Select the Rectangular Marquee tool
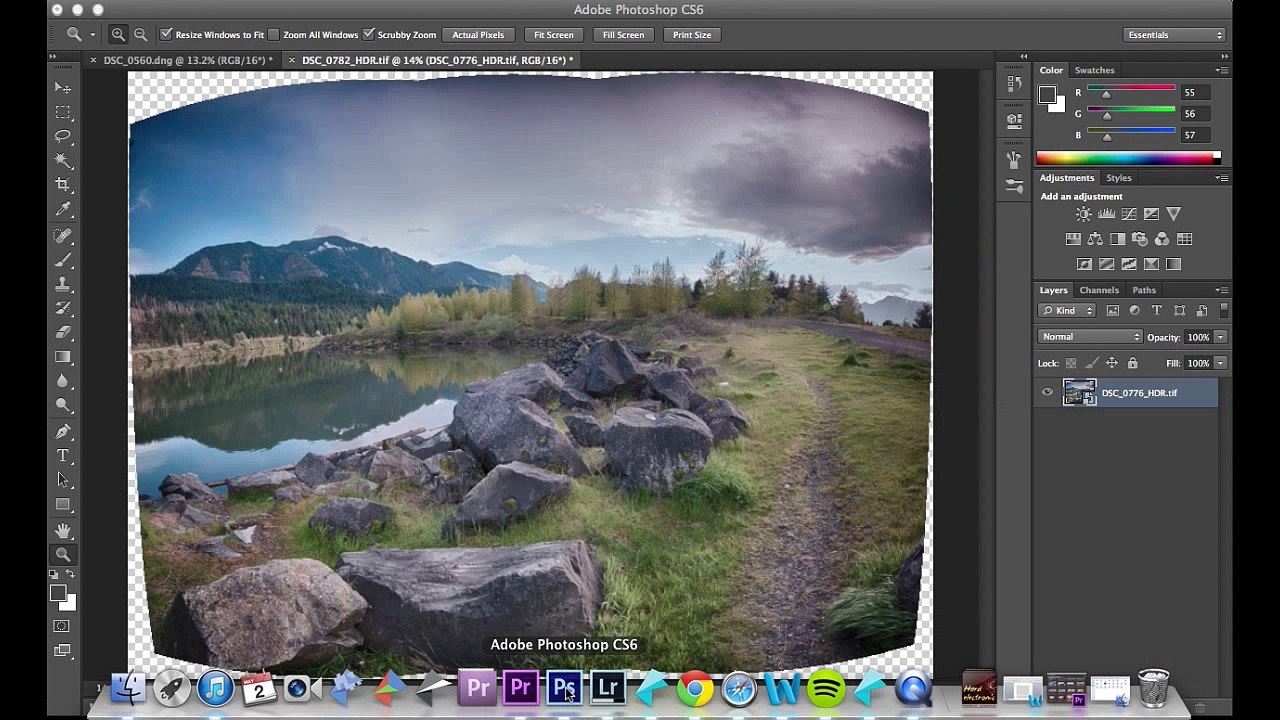 (63, 112)
